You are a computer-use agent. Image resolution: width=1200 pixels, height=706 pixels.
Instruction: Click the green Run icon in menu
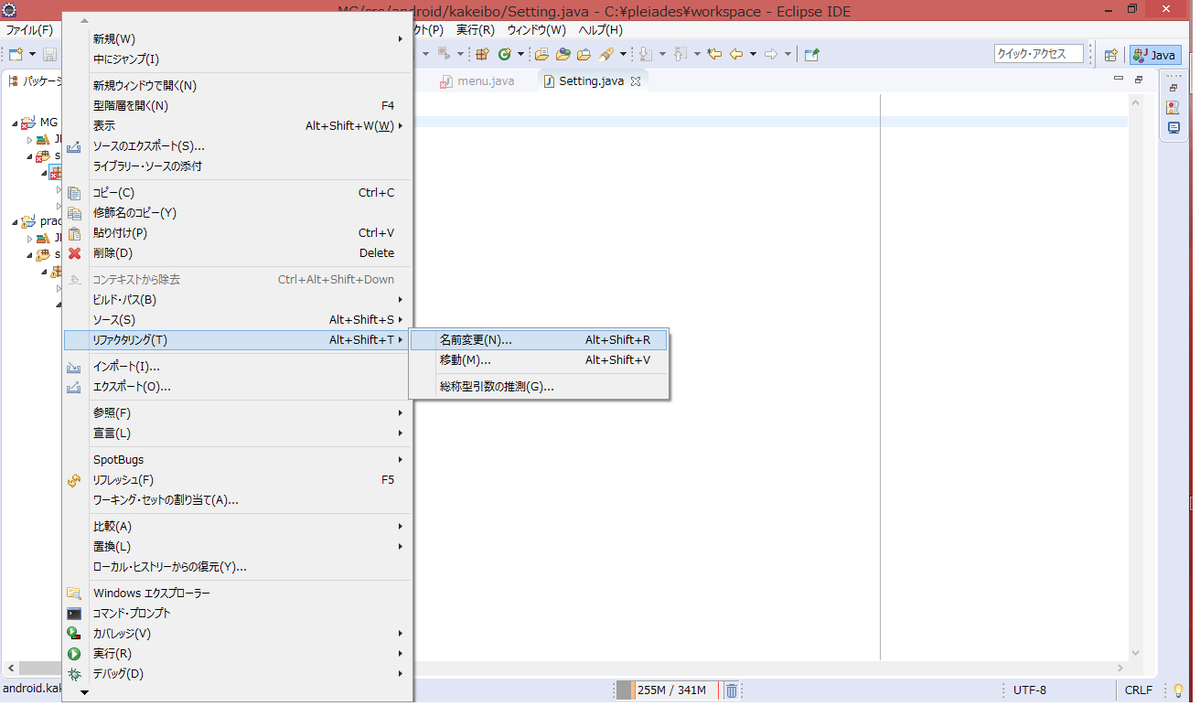pyautogui.click(x=74, y=654)
